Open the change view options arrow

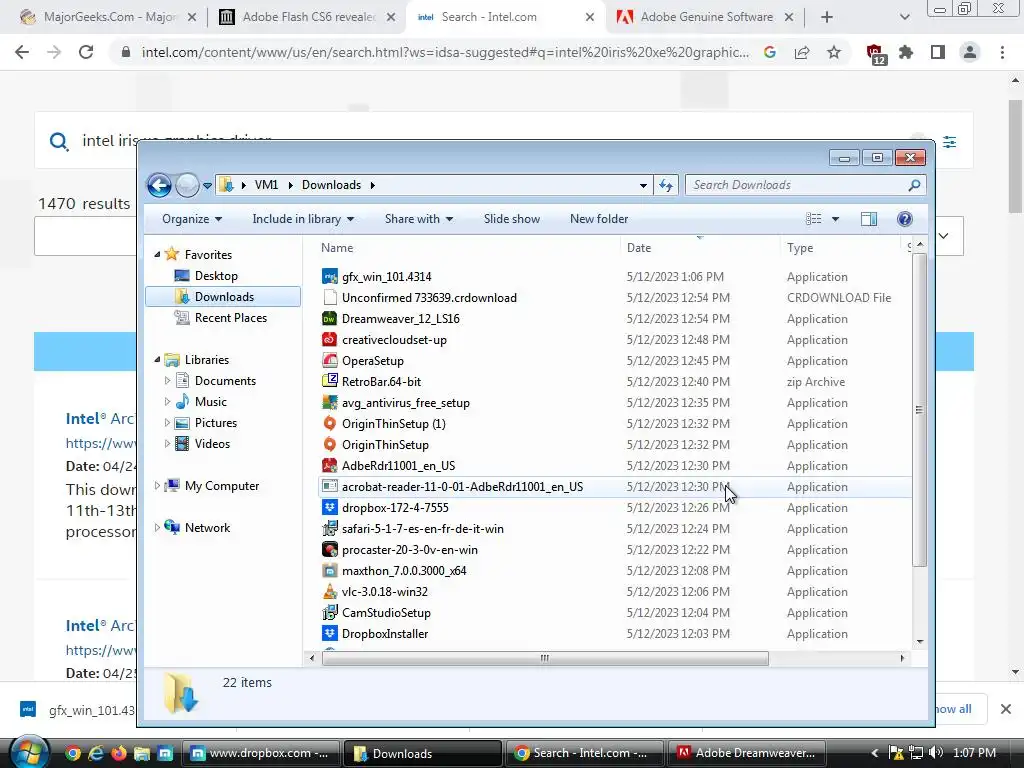coord(835,219)
